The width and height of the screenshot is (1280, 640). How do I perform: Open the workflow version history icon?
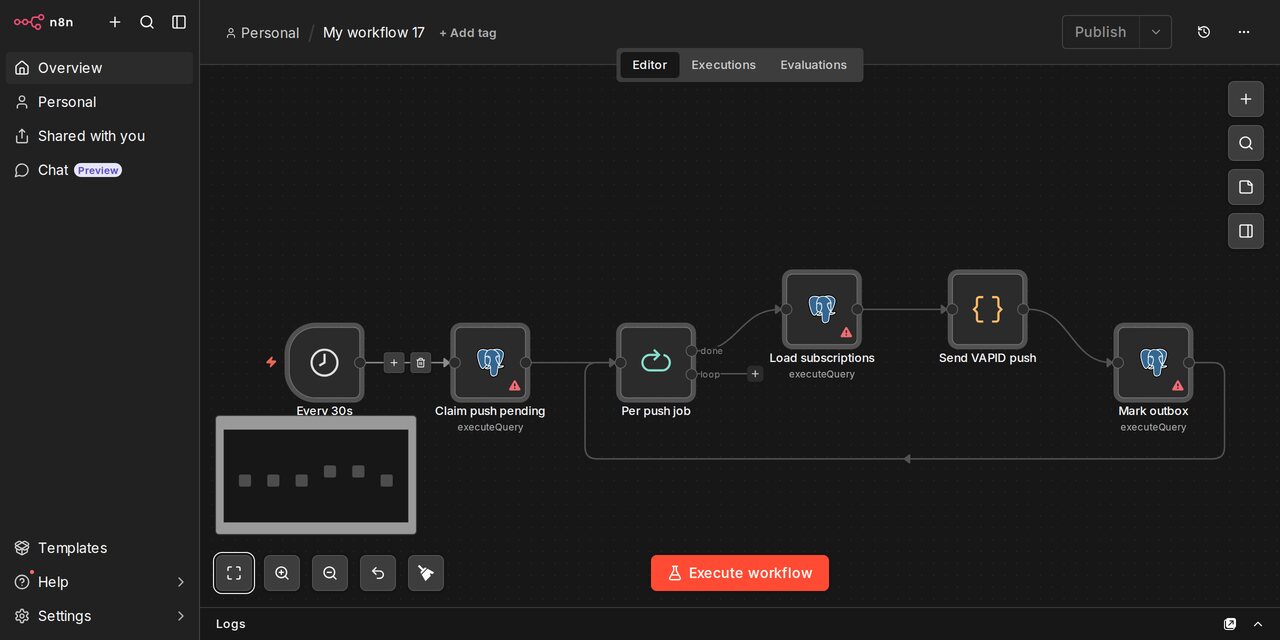pyautogui.click(x=1204, y=32)
